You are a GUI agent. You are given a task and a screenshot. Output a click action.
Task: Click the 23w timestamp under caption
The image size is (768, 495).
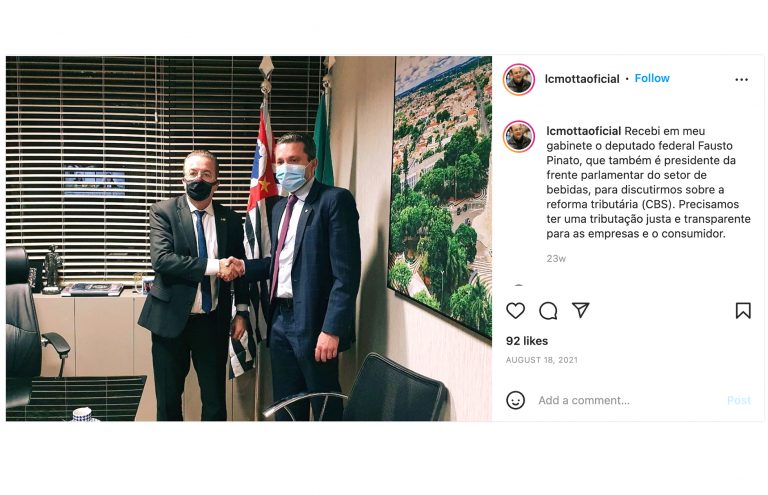[556, 259]
